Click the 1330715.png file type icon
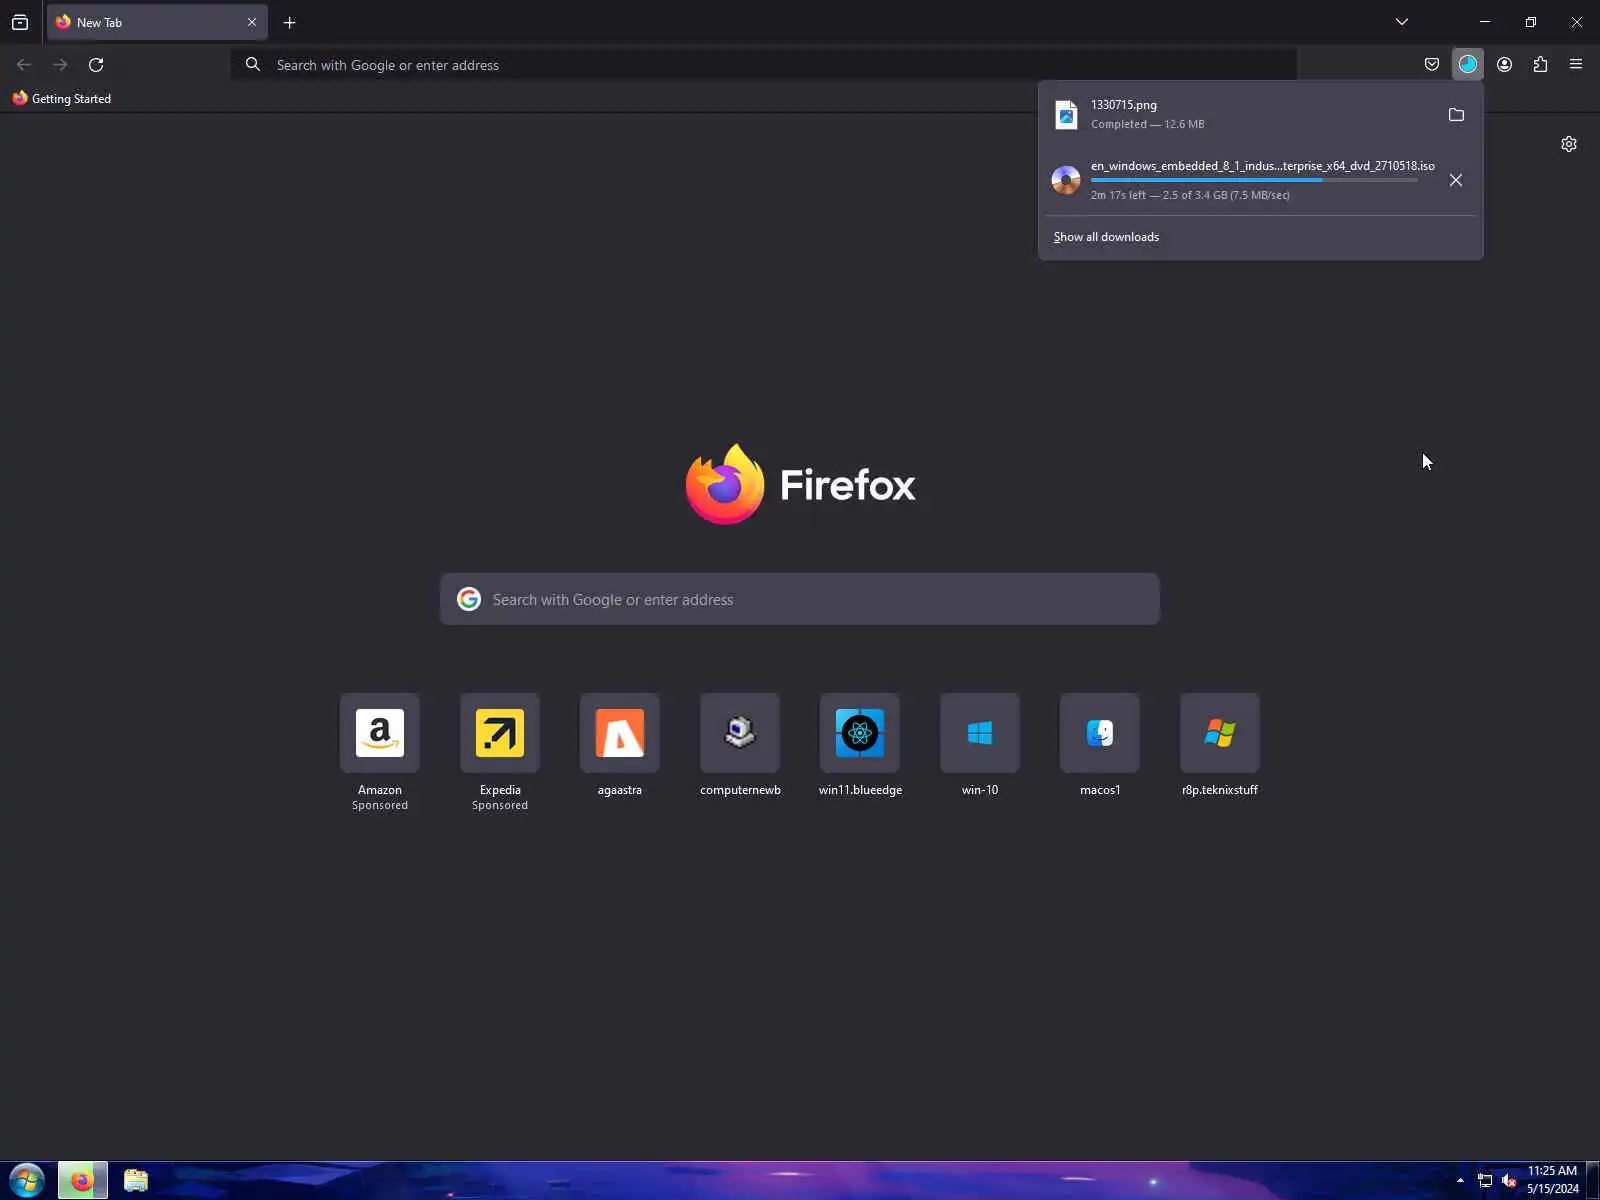Screen dimensions: 1600x1200 click(x=1067, y=114)
